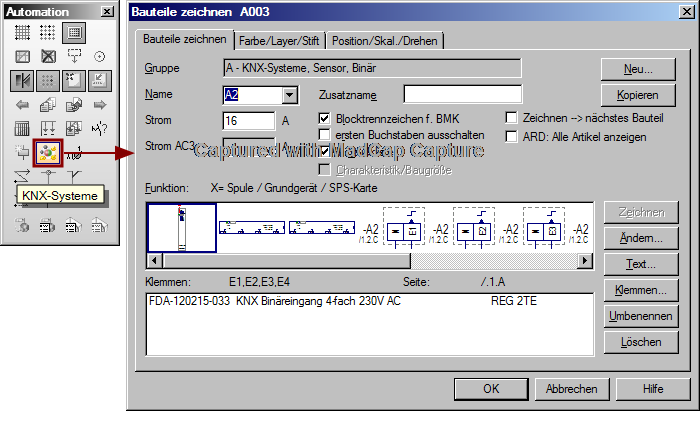The width and height of the screenshot is (700, 421).
Task: Select the first symbol thumbnail in list
Action: [182, 227]
